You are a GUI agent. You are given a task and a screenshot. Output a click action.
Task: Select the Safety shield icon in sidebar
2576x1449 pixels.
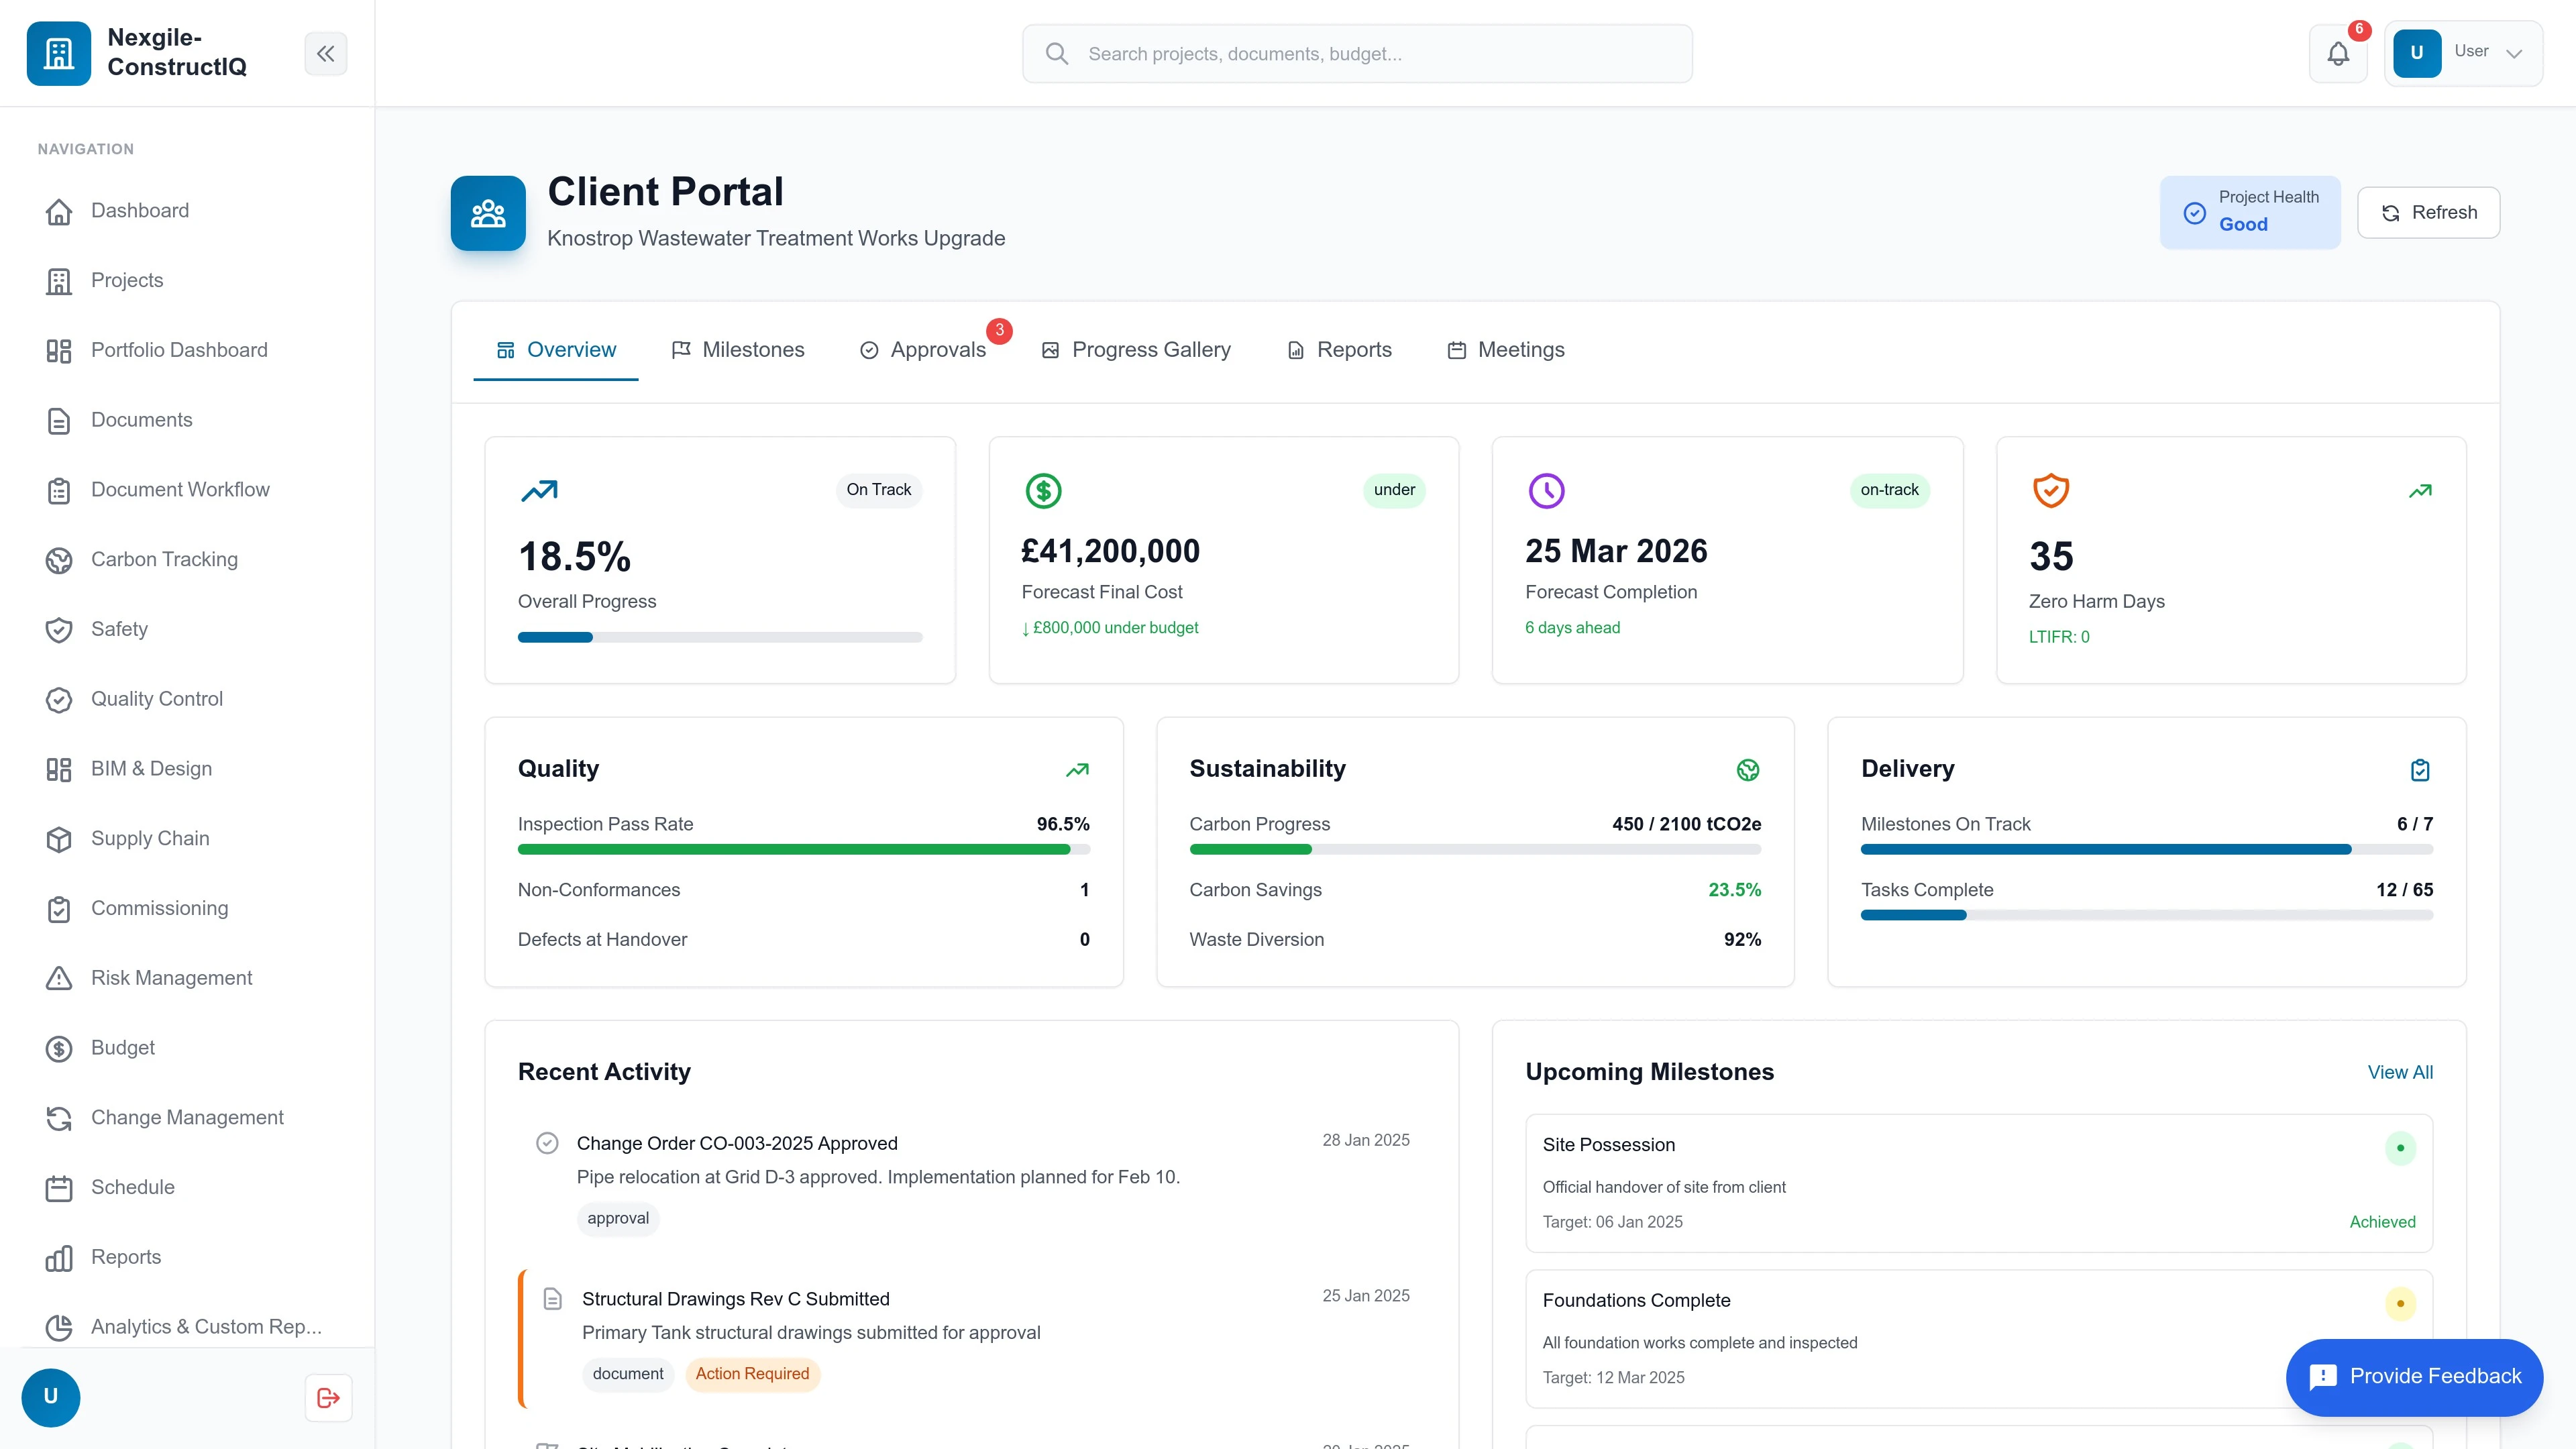pos(59,629)
